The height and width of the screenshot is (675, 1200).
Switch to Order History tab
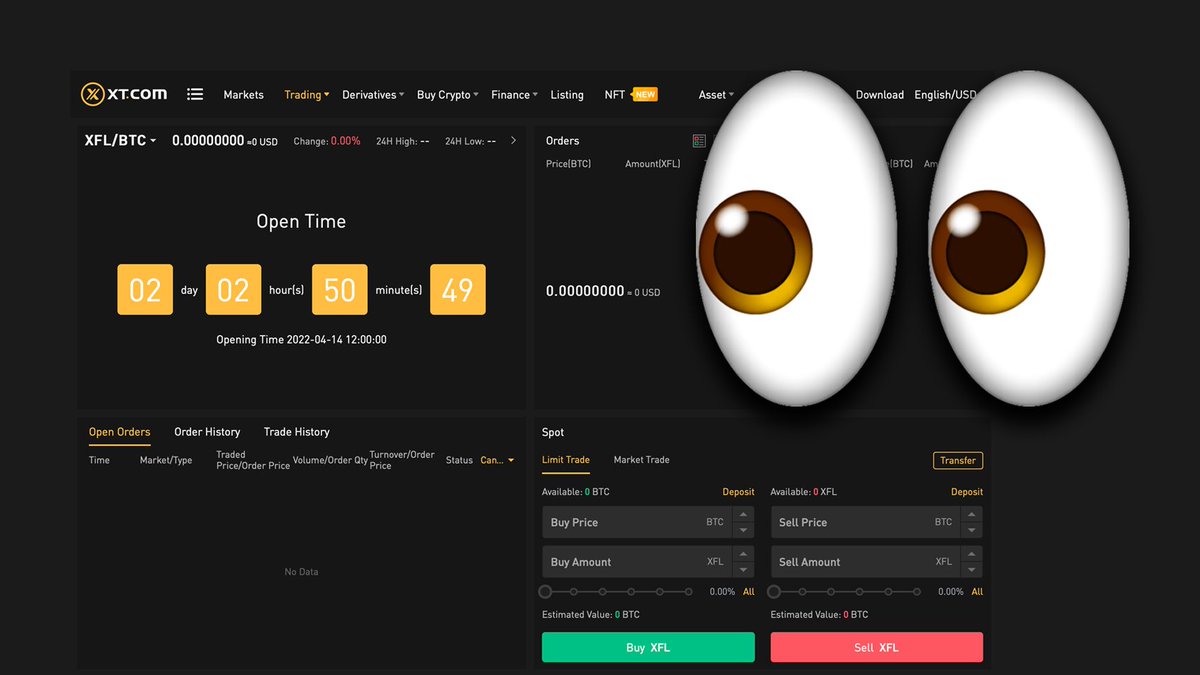click(207, 432)
